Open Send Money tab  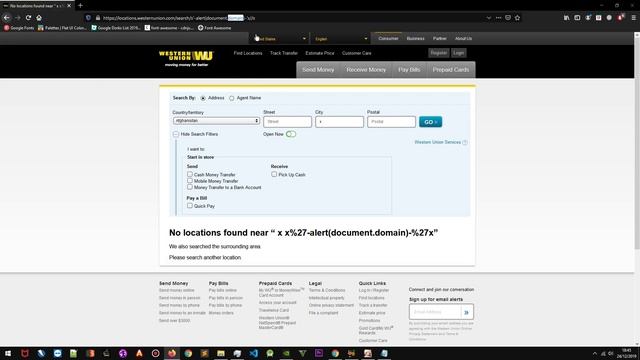318,70
